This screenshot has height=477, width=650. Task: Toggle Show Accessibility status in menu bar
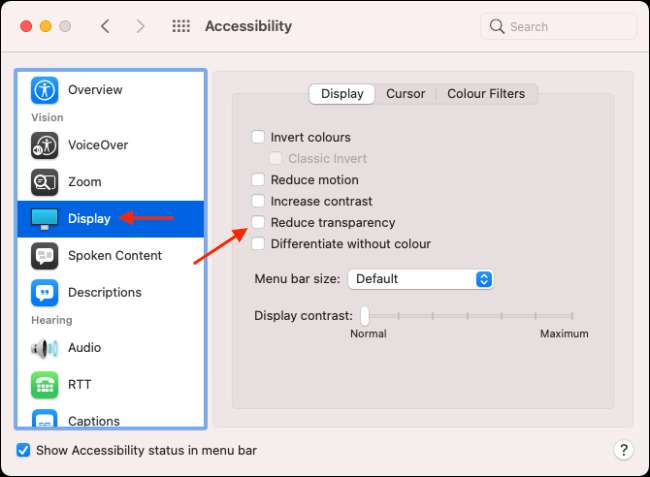click(24, 450)
